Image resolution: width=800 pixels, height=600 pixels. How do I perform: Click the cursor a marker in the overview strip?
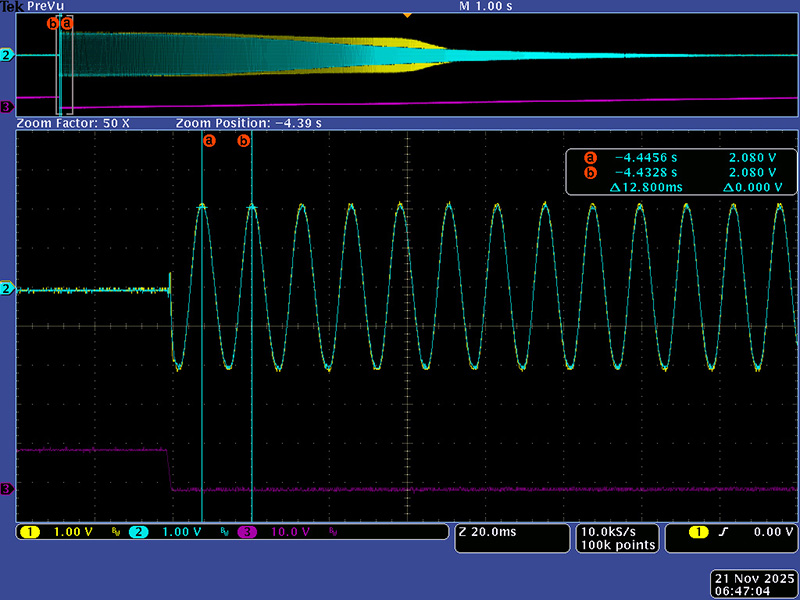pos(67,22)
